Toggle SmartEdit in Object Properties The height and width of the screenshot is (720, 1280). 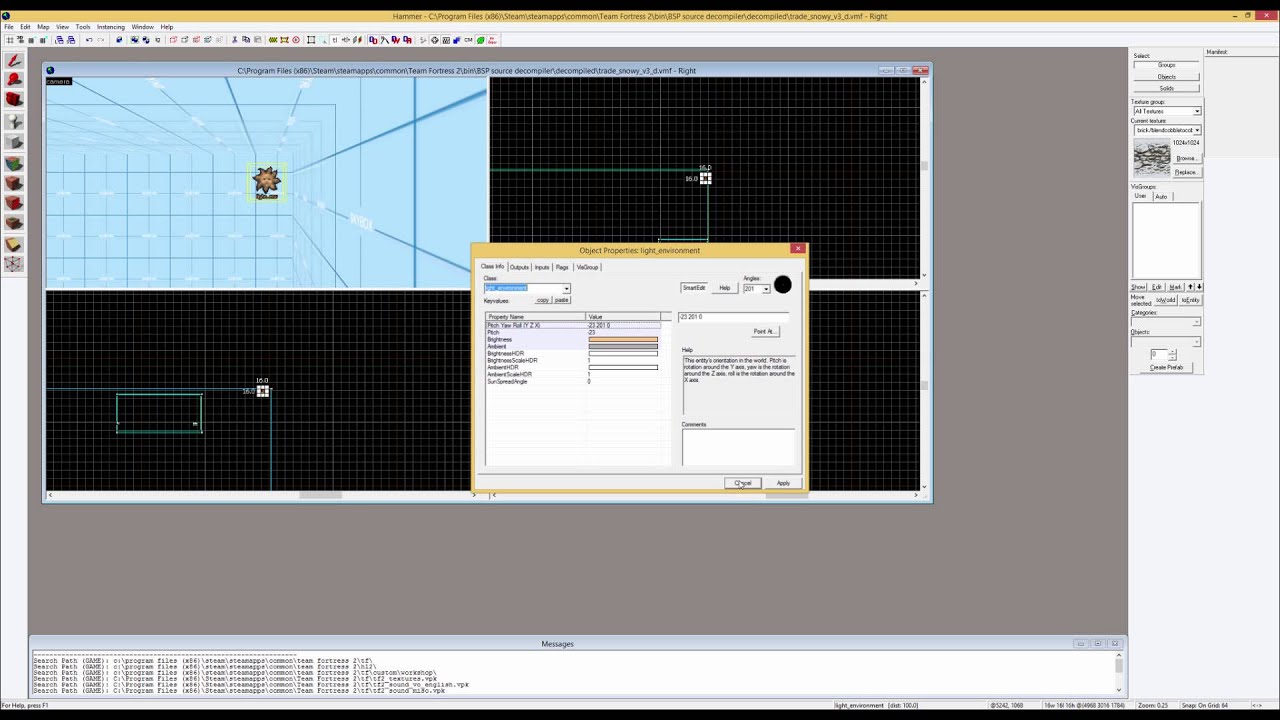coord(693,288)
